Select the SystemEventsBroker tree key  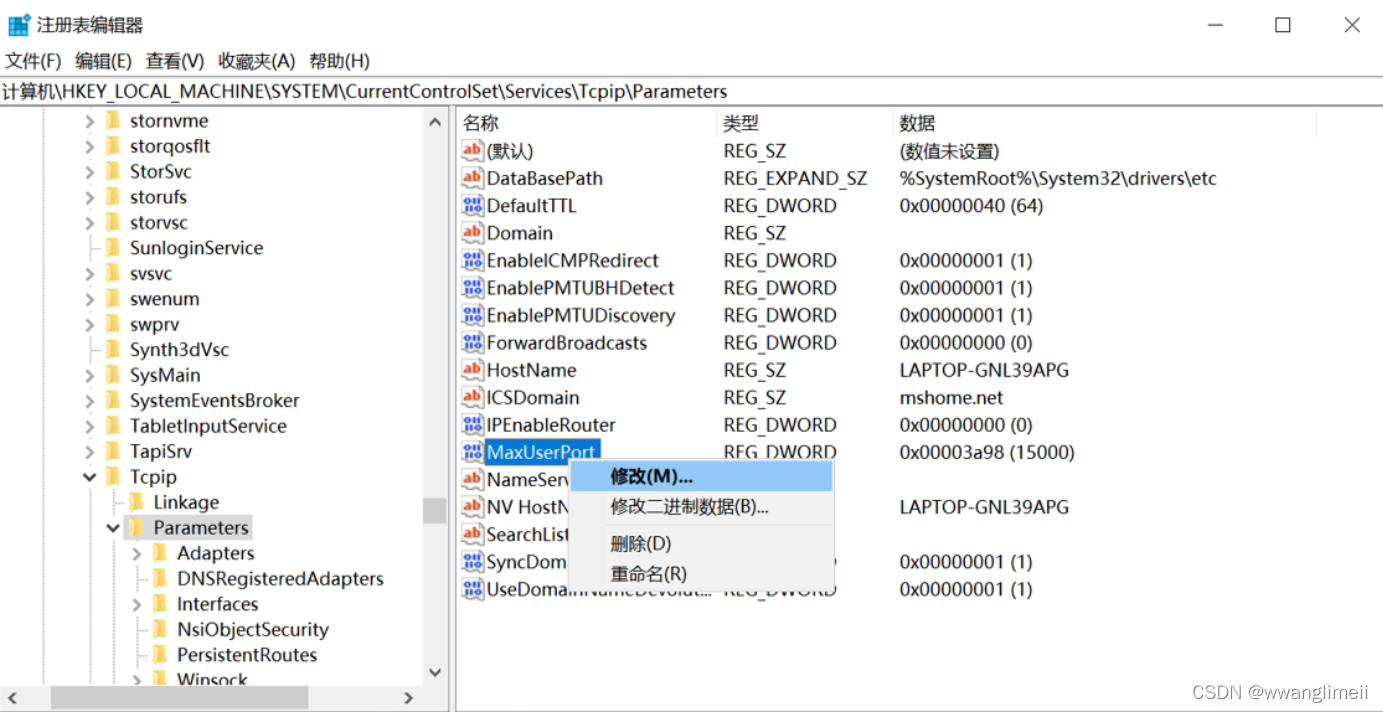click(x=214, y=400)
